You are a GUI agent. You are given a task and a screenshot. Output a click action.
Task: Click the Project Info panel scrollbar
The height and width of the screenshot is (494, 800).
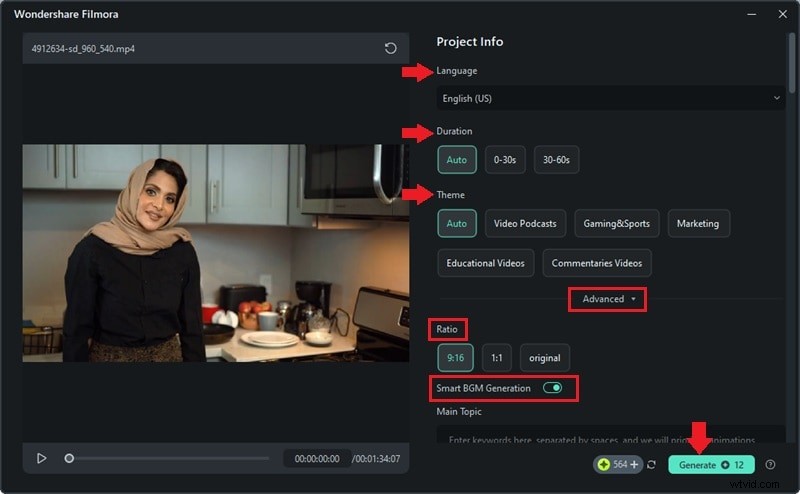tap(792, 63)
